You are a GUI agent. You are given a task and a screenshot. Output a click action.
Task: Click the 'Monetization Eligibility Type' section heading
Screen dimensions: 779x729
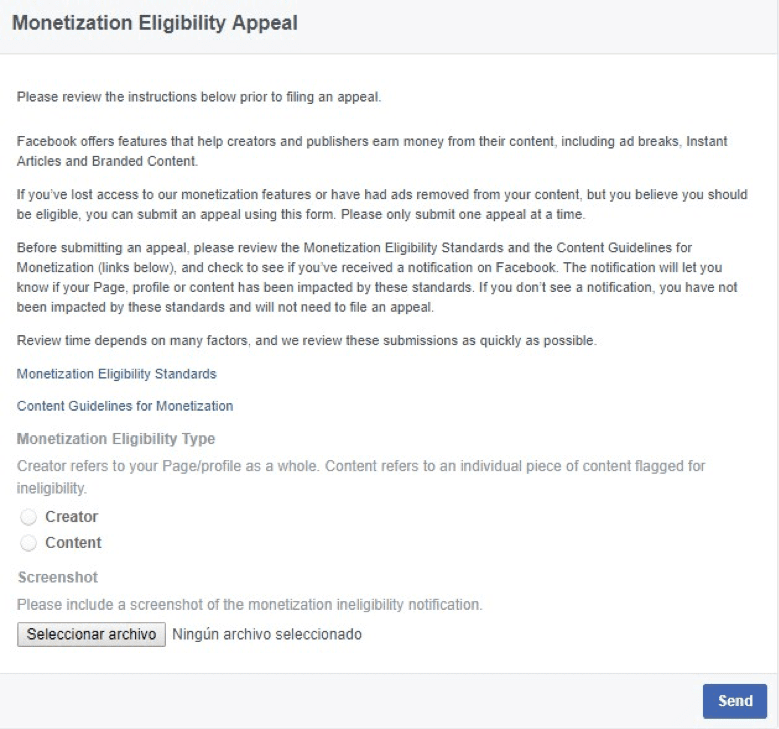tap(116, 439)
